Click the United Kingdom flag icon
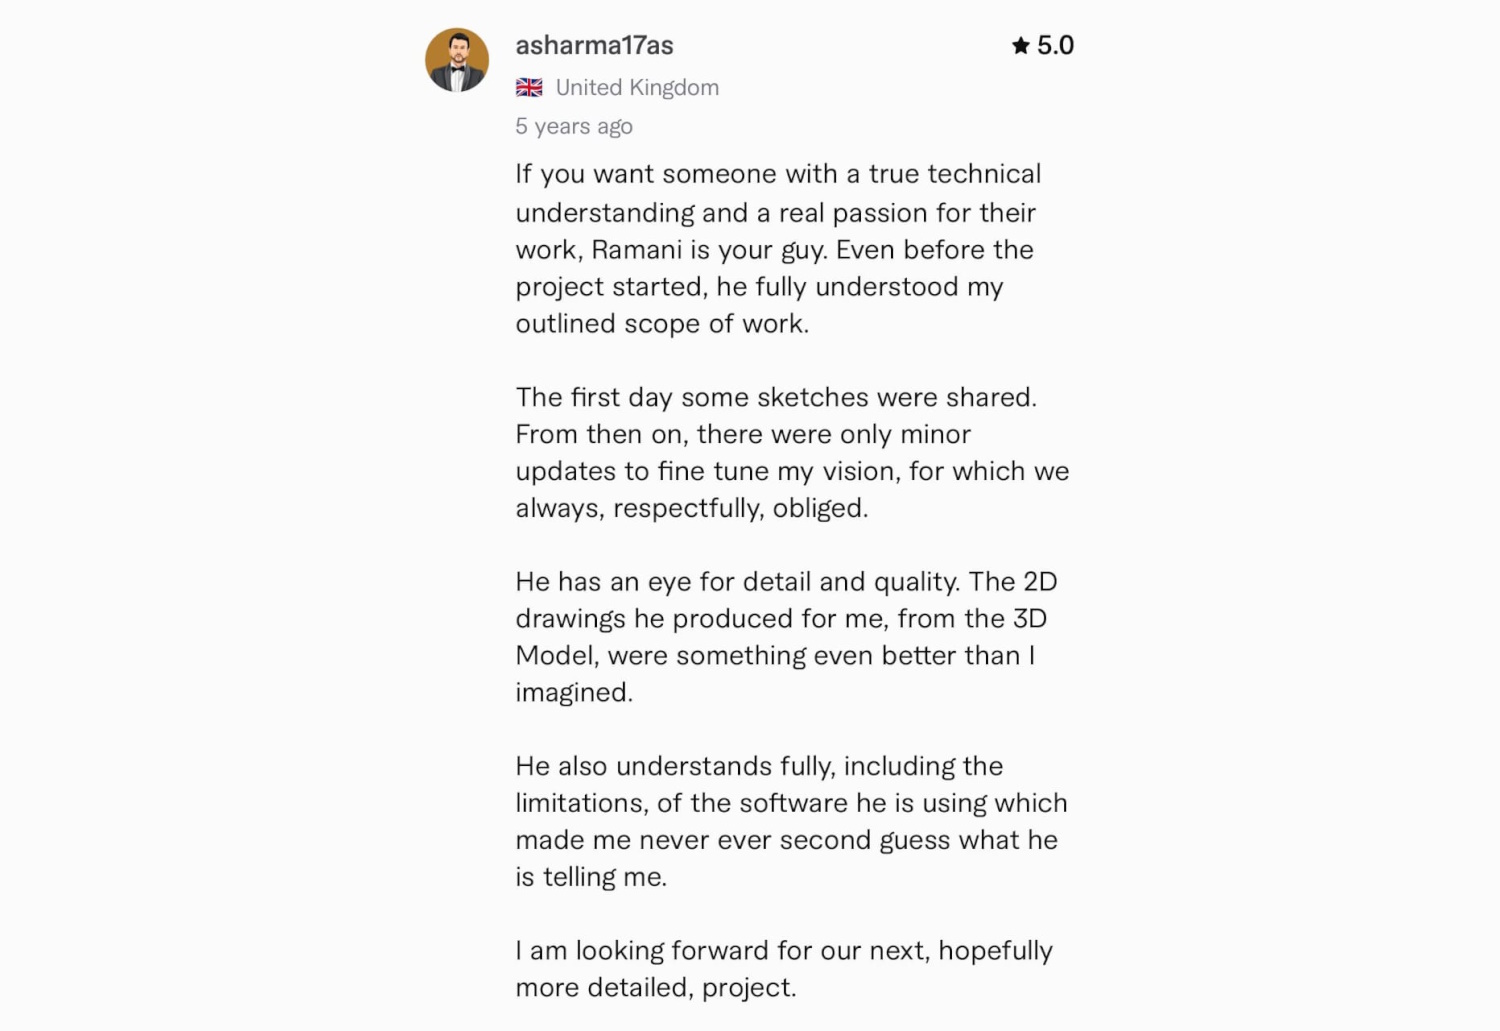1500x1031 pixels. pyautogui.click(x=529, y=88)
